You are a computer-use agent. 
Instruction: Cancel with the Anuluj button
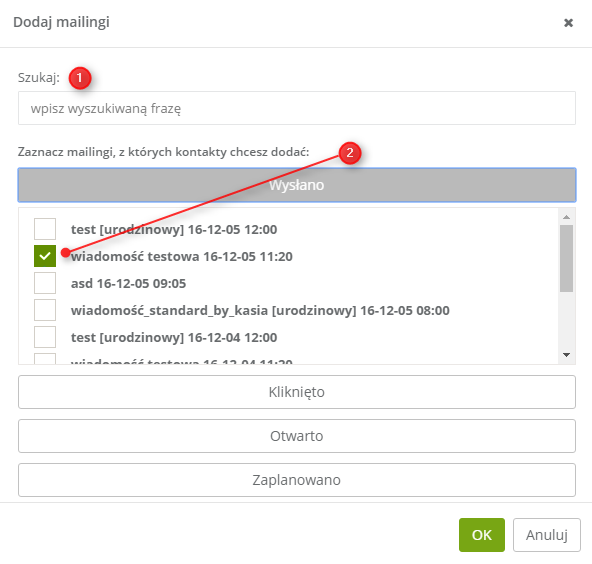pos(547,535)
